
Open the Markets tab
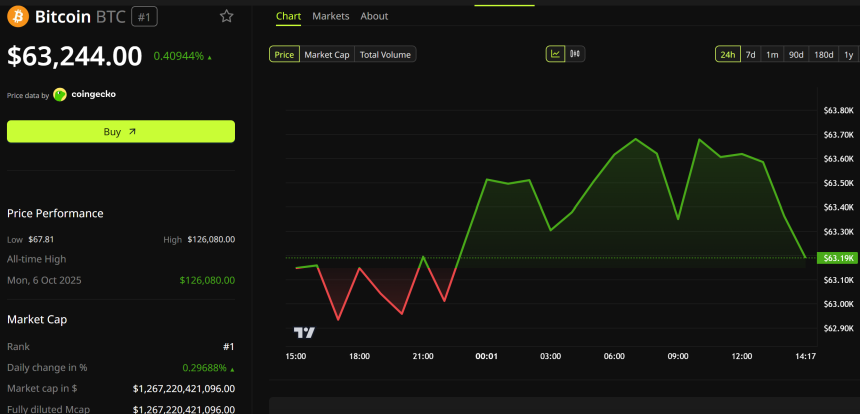coord(331,16)
